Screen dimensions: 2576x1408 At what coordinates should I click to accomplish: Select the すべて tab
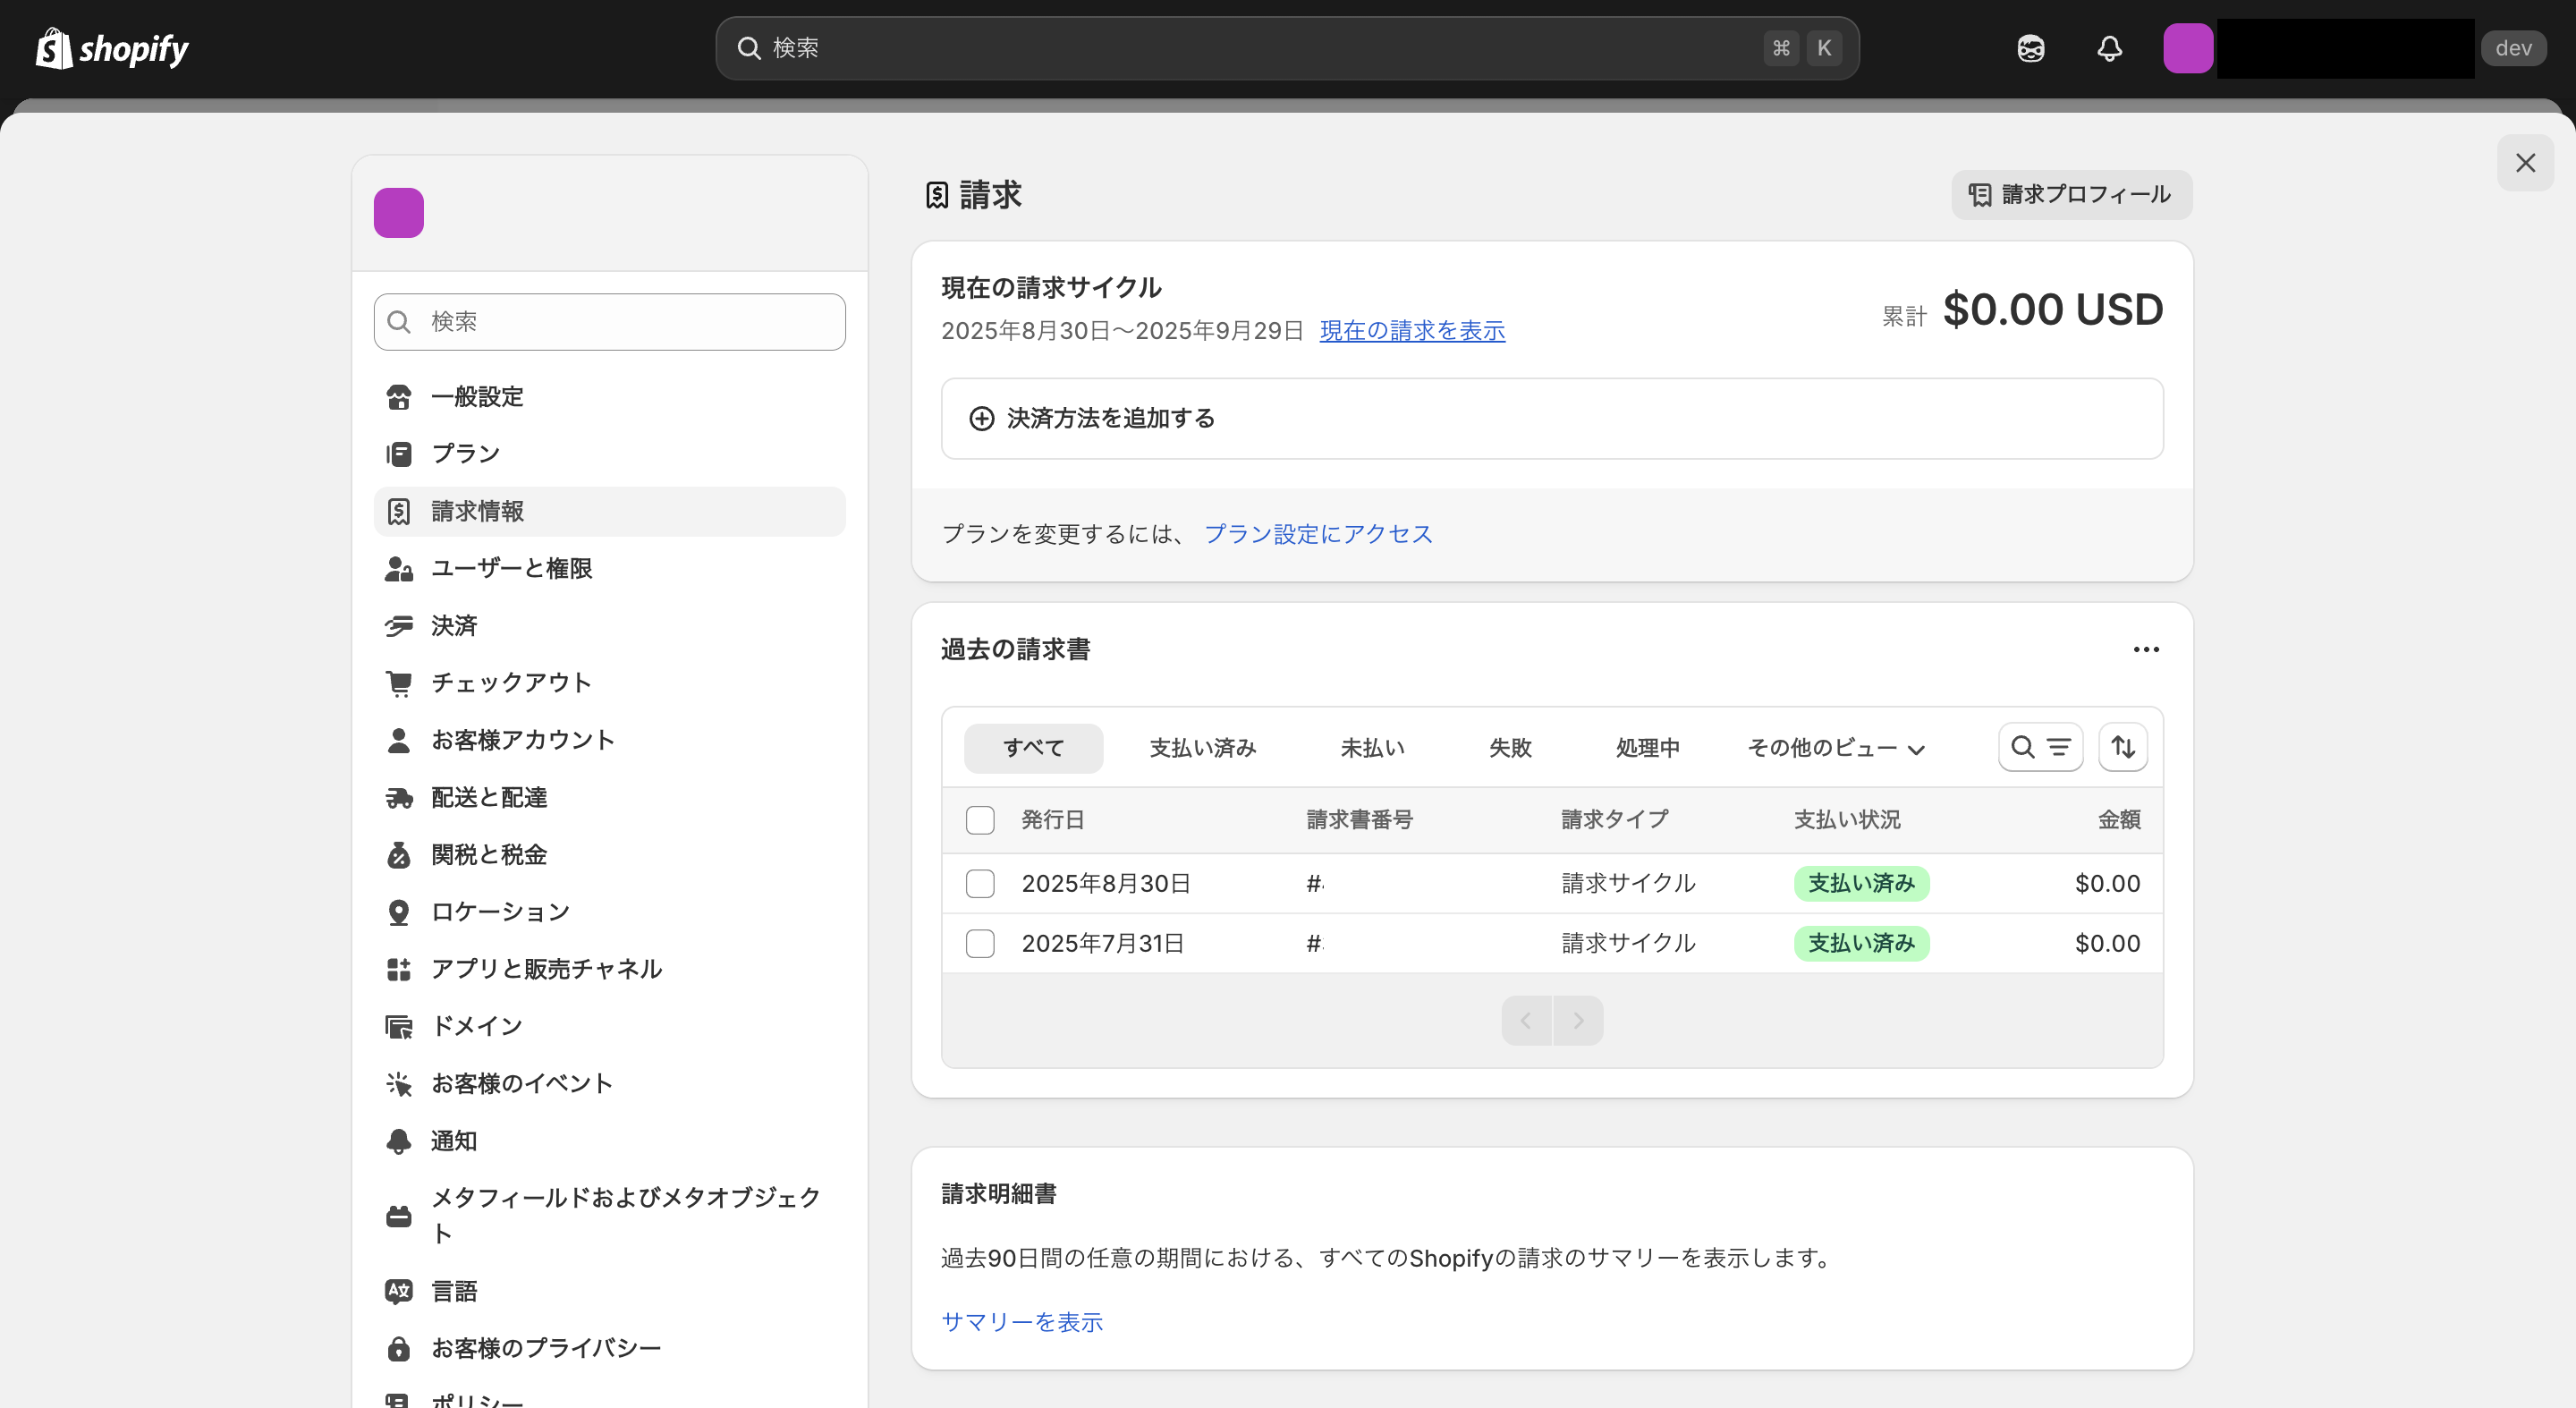point(1033,748)
